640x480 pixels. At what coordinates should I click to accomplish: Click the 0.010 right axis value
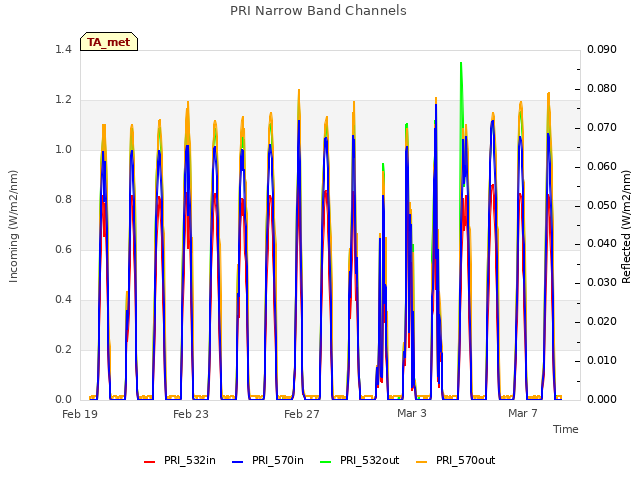602,360
